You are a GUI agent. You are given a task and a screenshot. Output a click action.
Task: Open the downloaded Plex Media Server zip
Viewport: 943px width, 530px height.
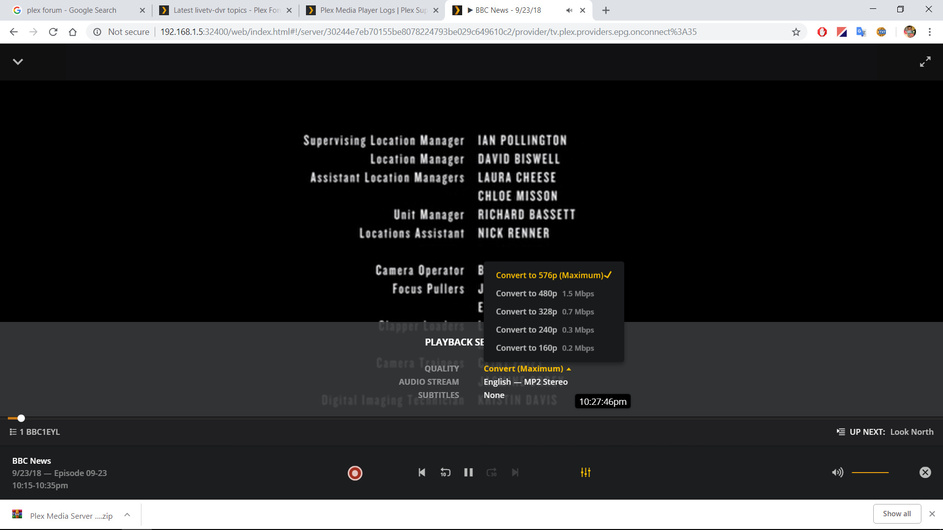coord(63,516)
